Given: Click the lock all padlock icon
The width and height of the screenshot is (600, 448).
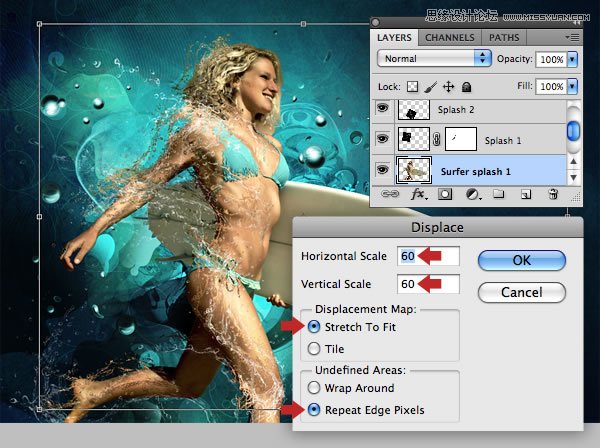Looking at the screenshot, I should [466, 87].
